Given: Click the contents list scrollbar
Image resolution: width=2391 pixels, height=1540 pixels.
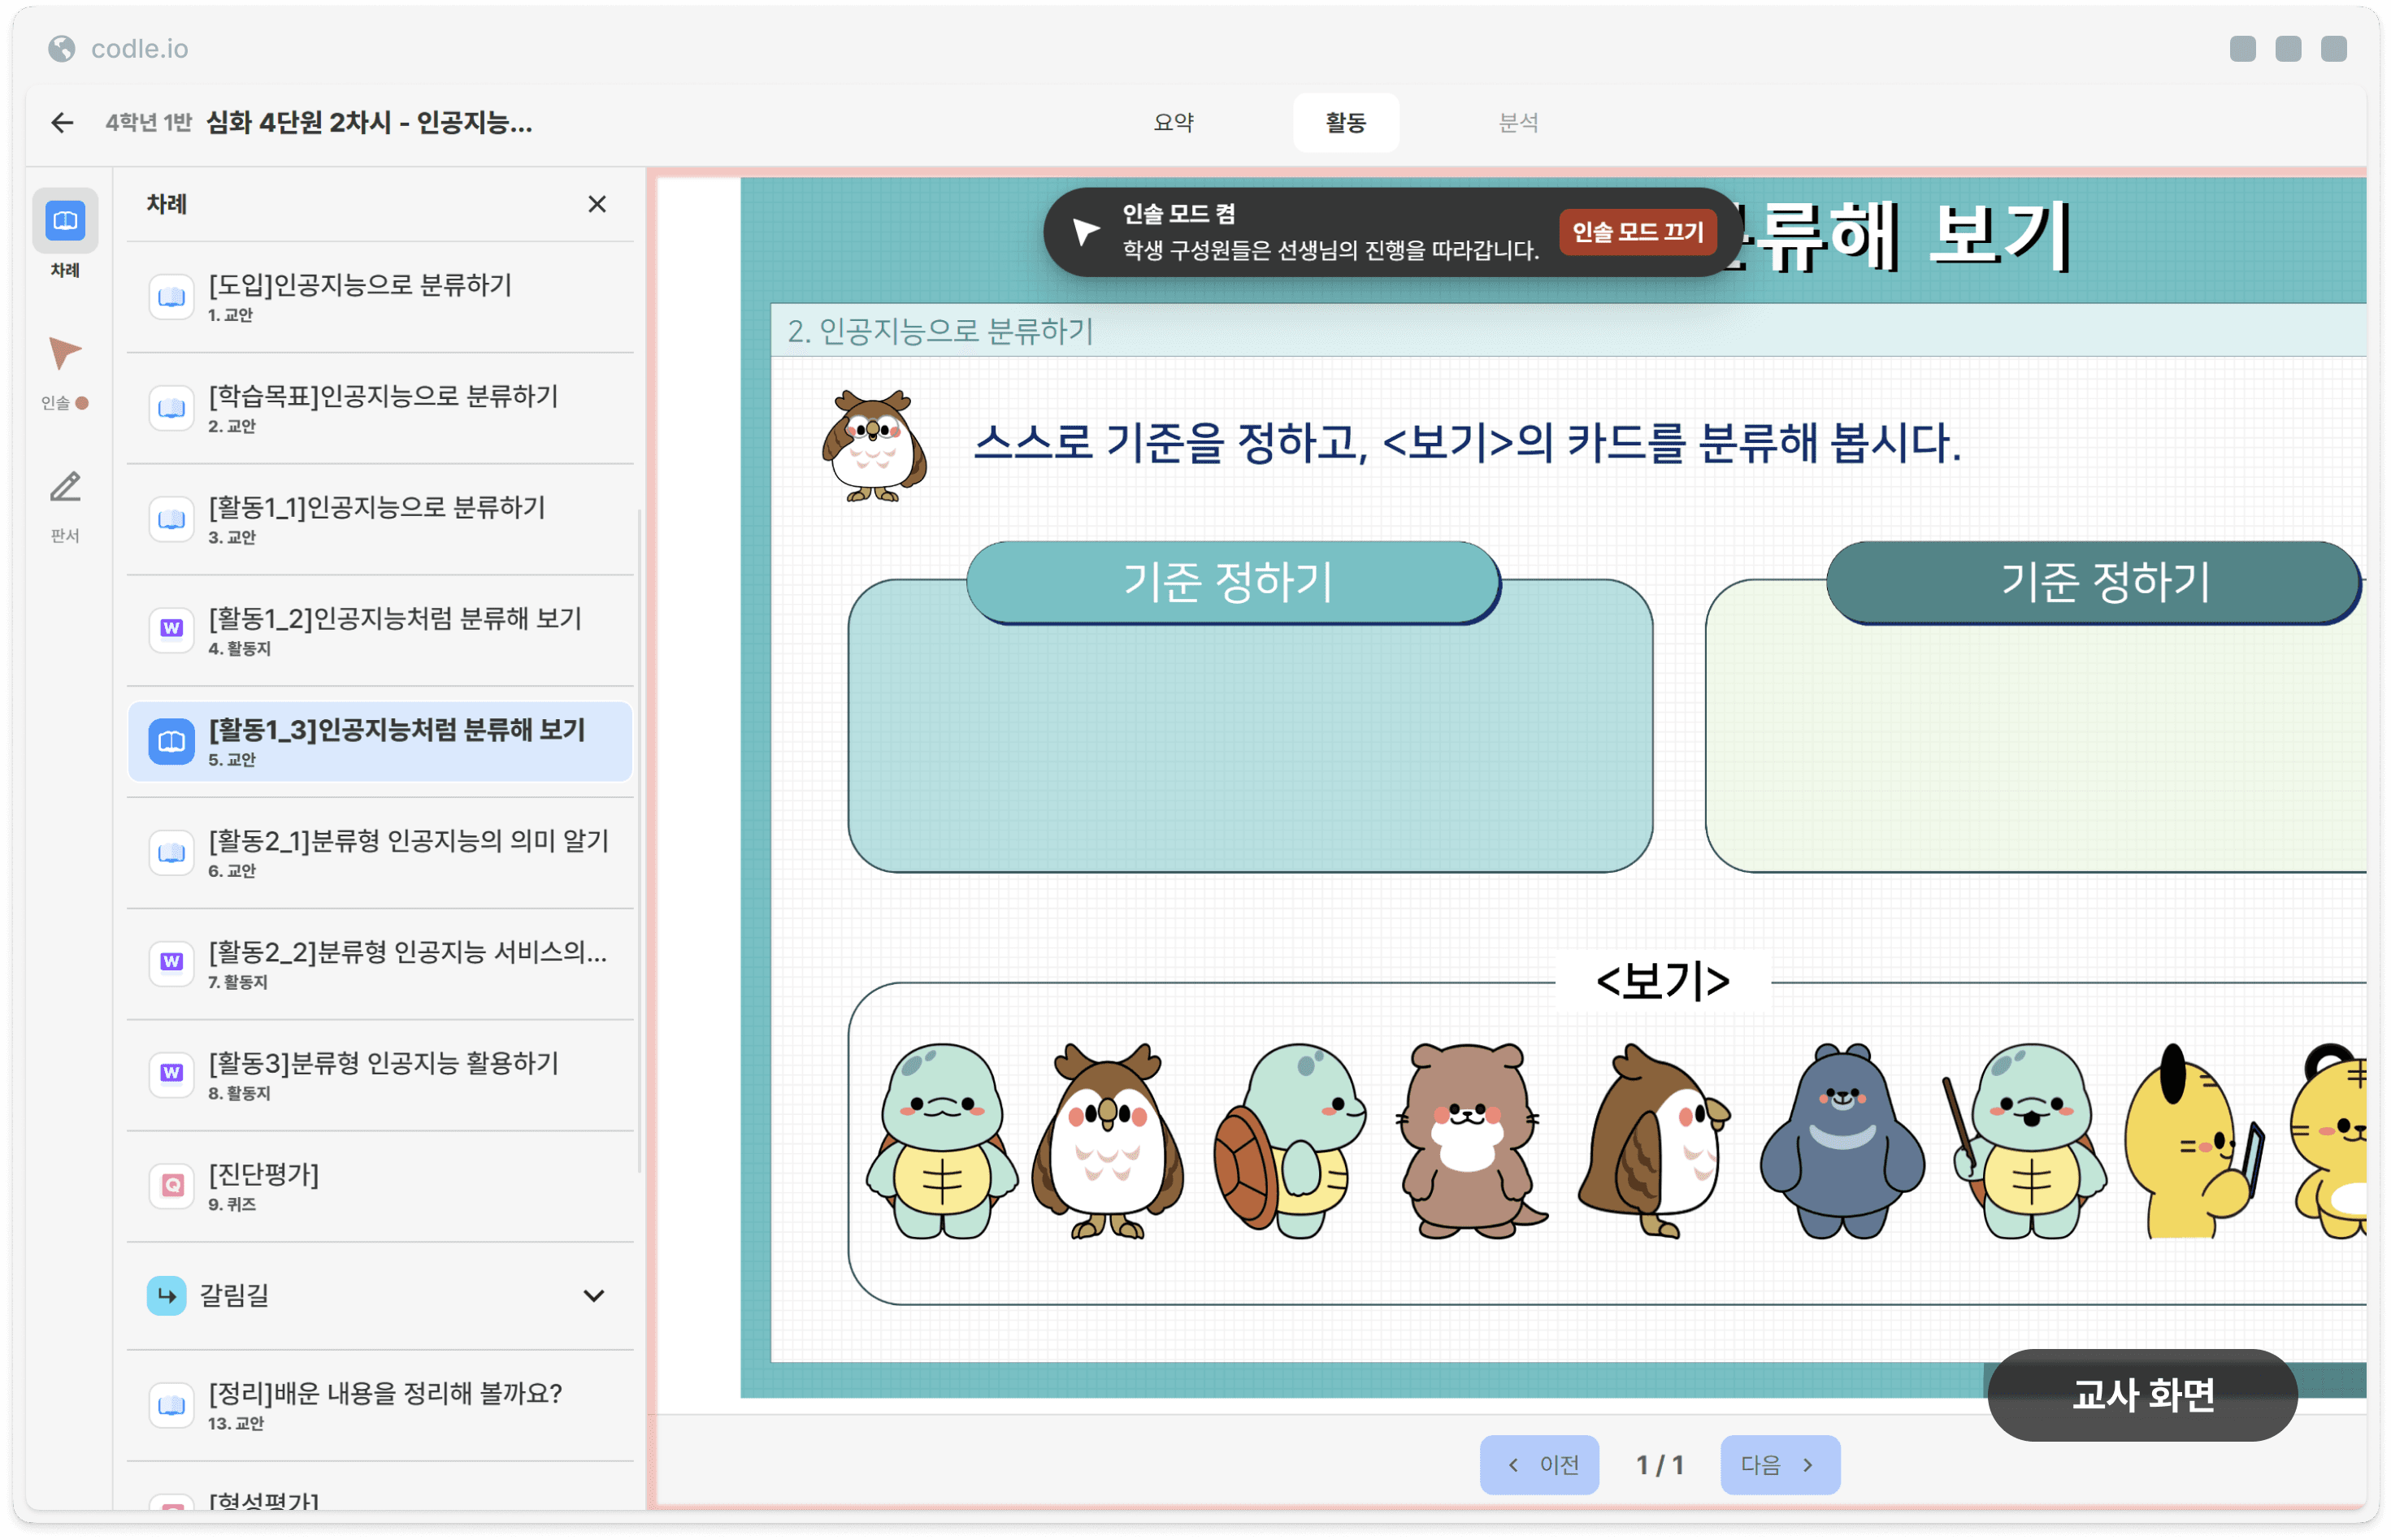Looking at the screenshot, I should pyautogui.click(x=639, y=840).
